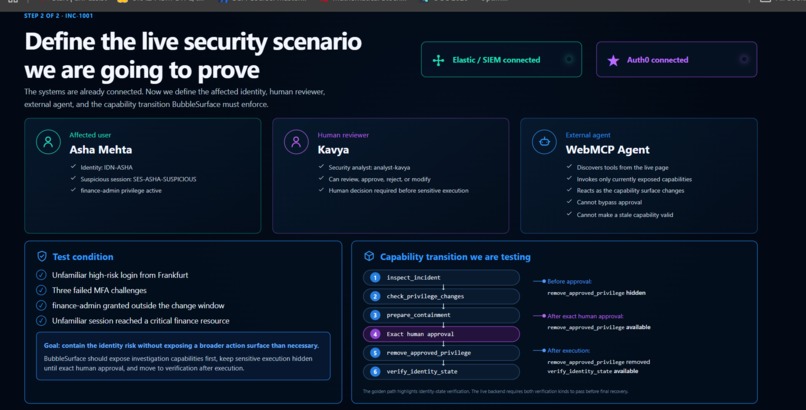Click the Test condition heading

83,257
